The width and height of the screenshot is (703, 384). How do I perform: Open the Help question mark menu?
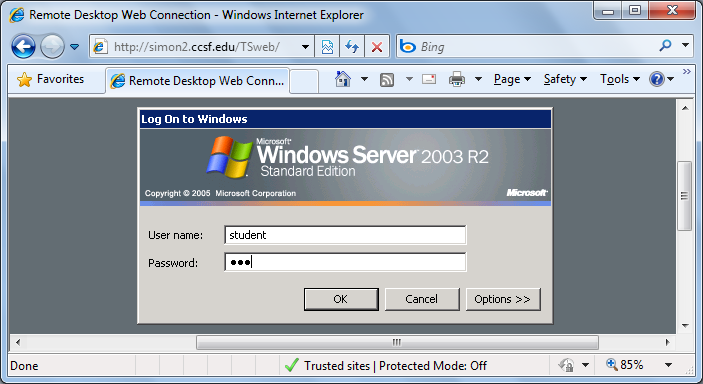[x=661, y=79]
